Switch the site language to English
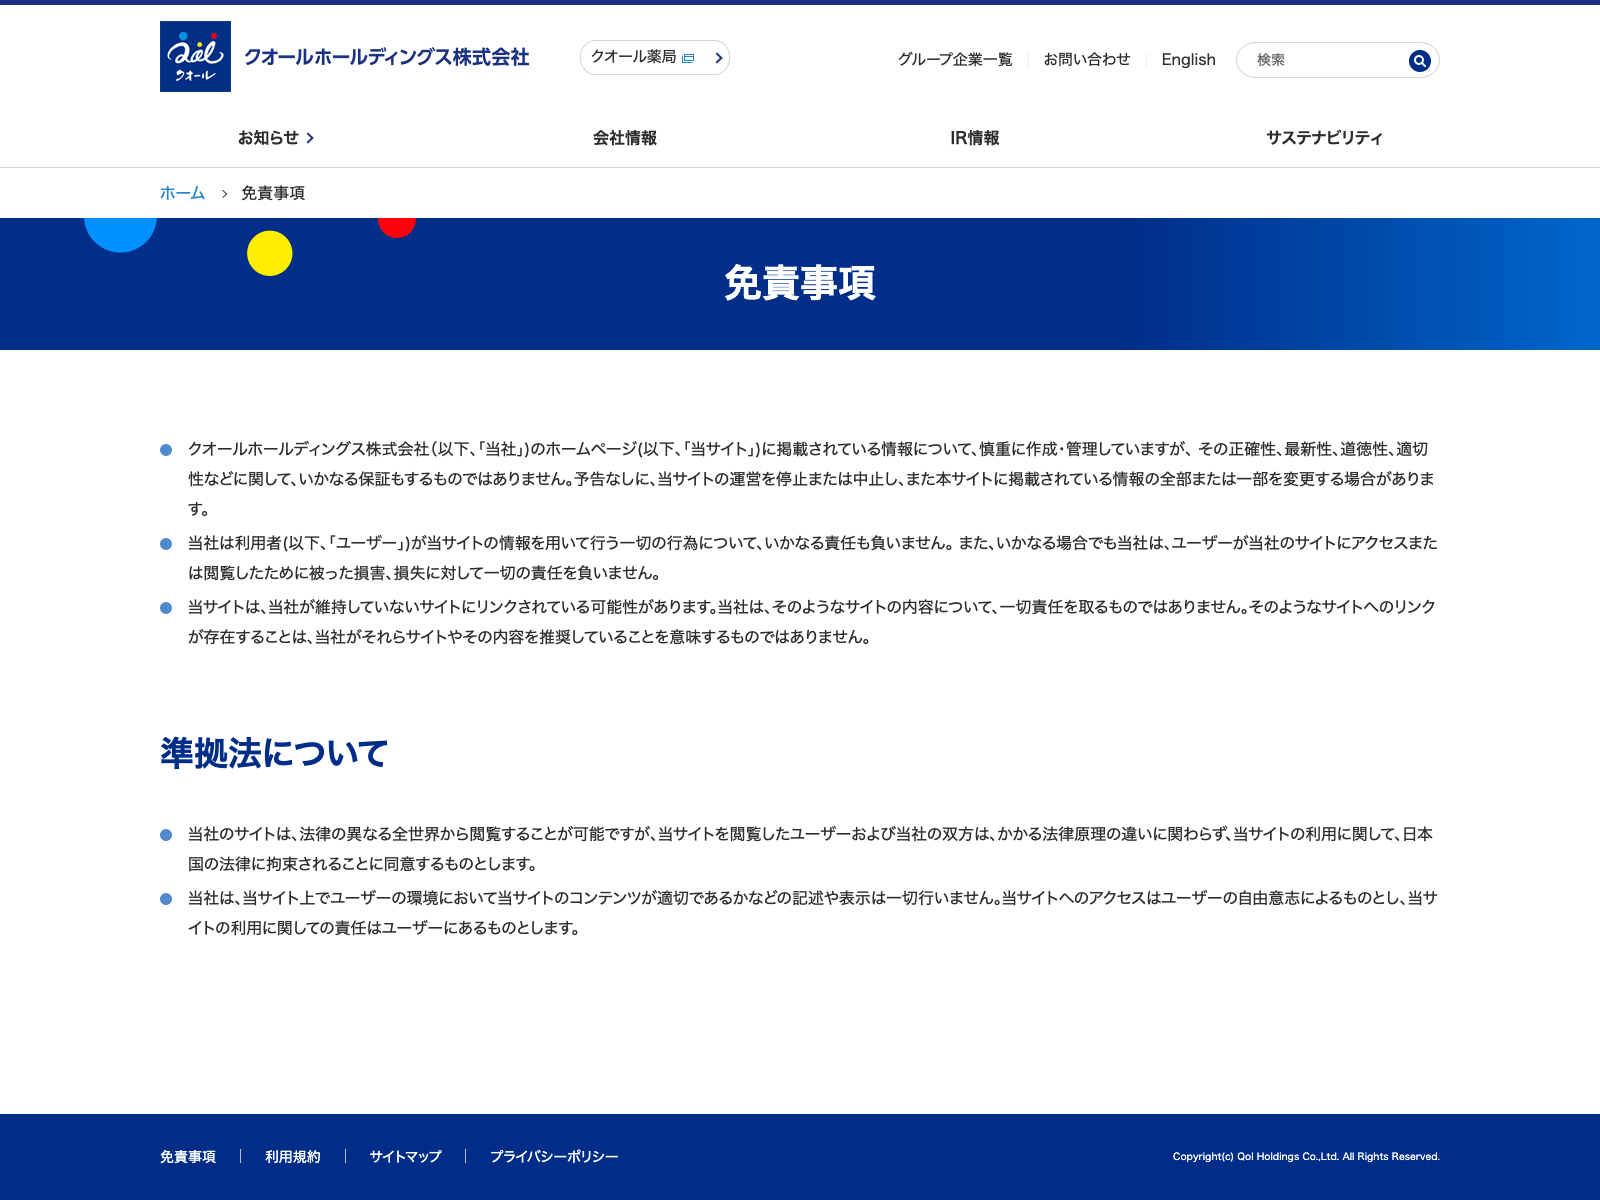 (1188, 60)
